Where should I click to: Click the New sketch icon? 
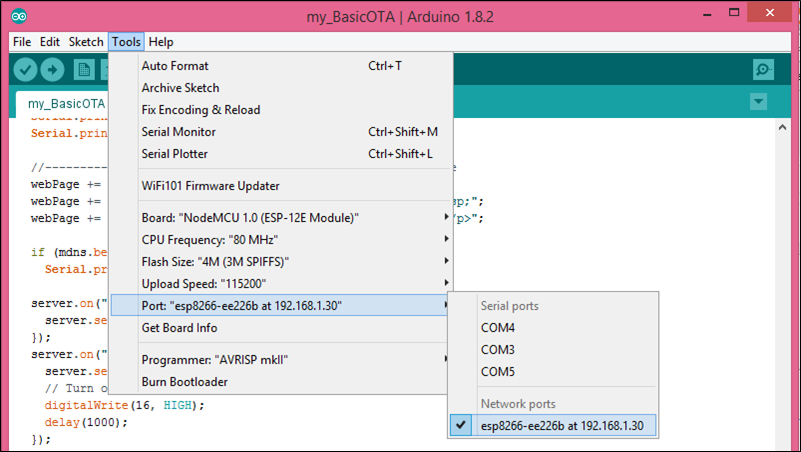[84, 69]
